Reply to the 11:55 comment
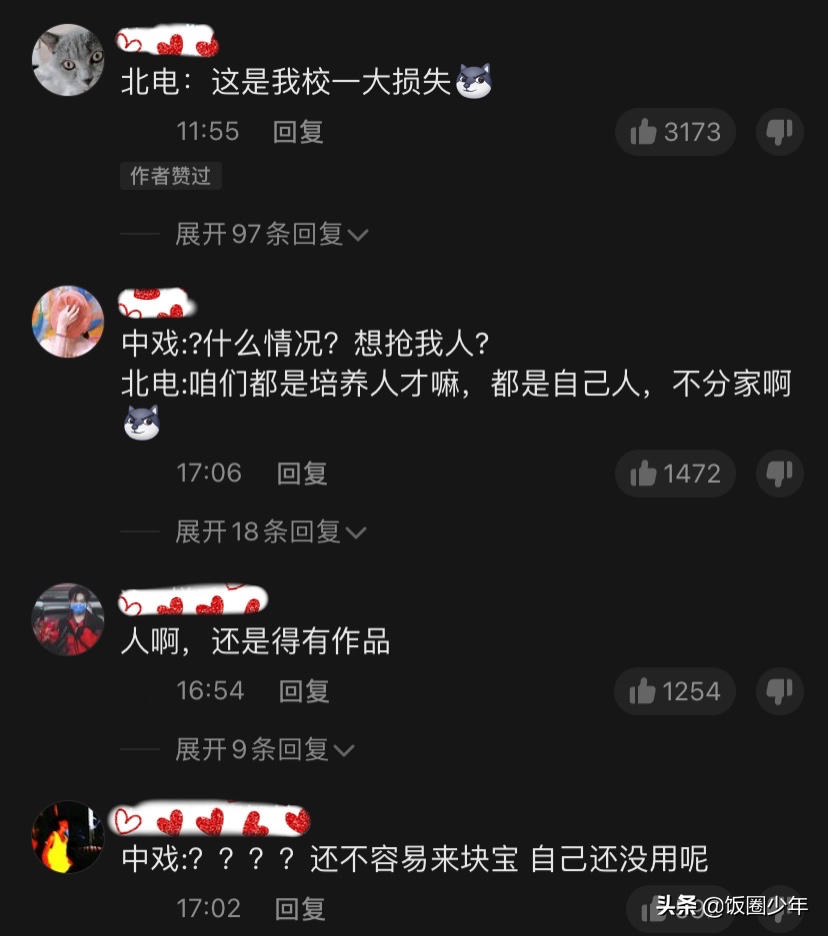This screenshot has height=936, width=828. point(298,132)
